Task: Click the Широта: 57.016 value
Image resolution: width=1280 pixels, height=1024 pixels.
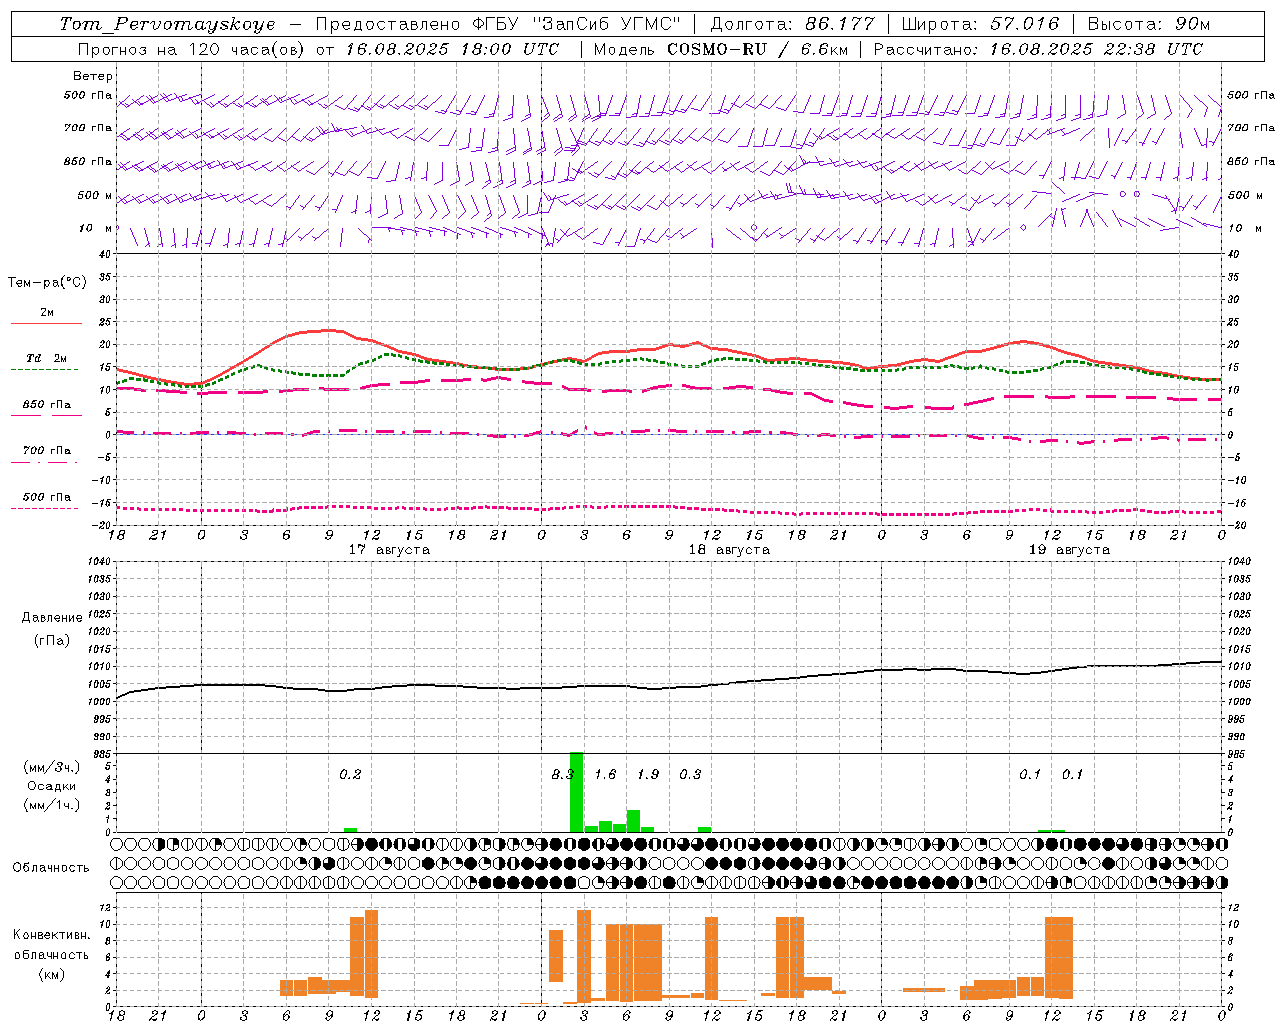Action: click(980, 24)
